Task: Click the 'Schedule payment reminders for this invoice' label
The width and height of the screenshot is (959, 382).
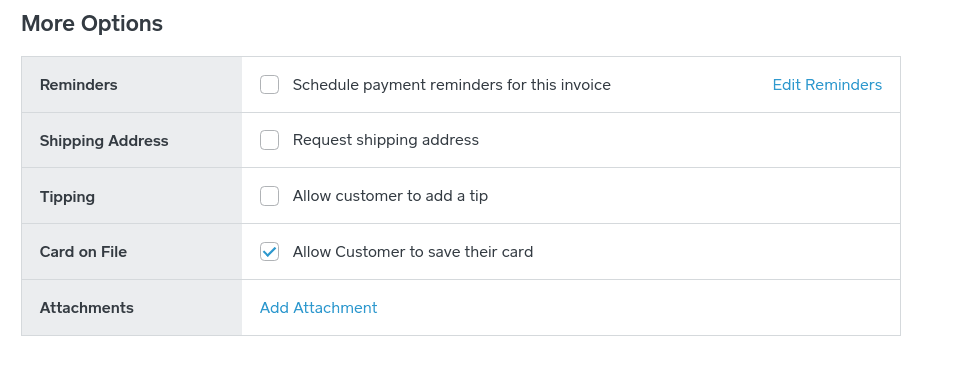Action: [451, 84]
